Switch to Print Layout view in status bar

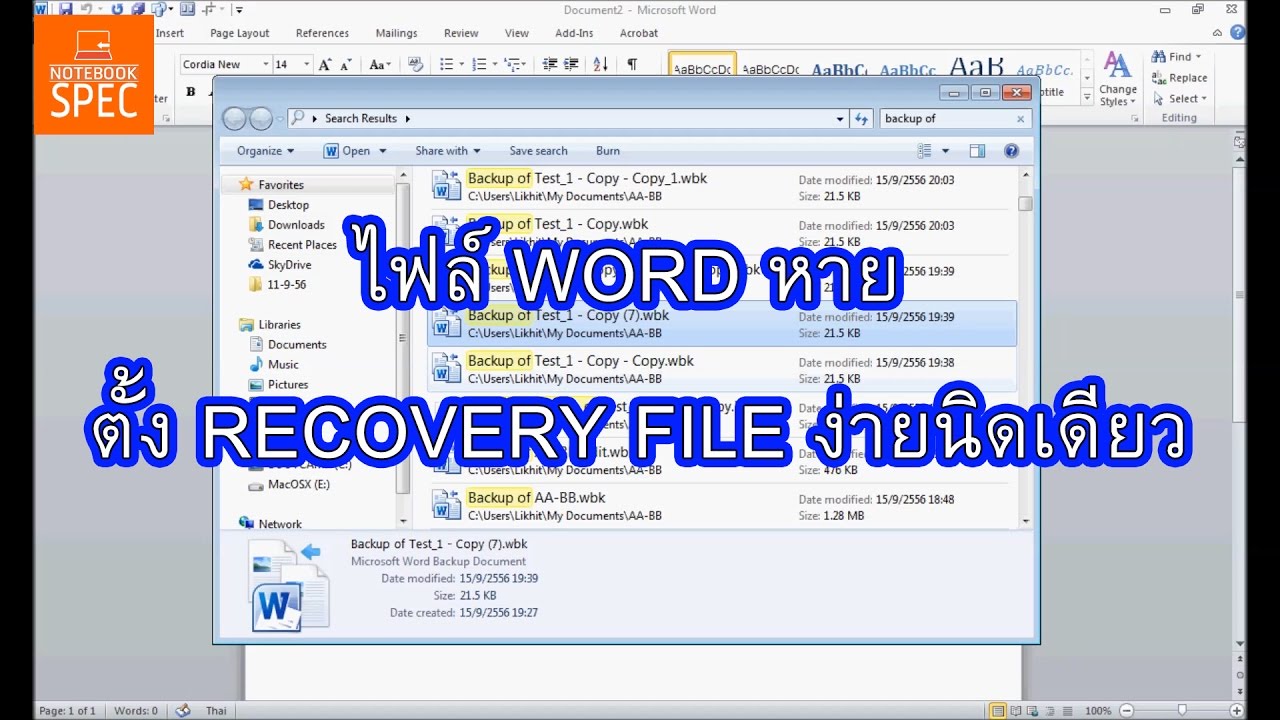[997, 711]
